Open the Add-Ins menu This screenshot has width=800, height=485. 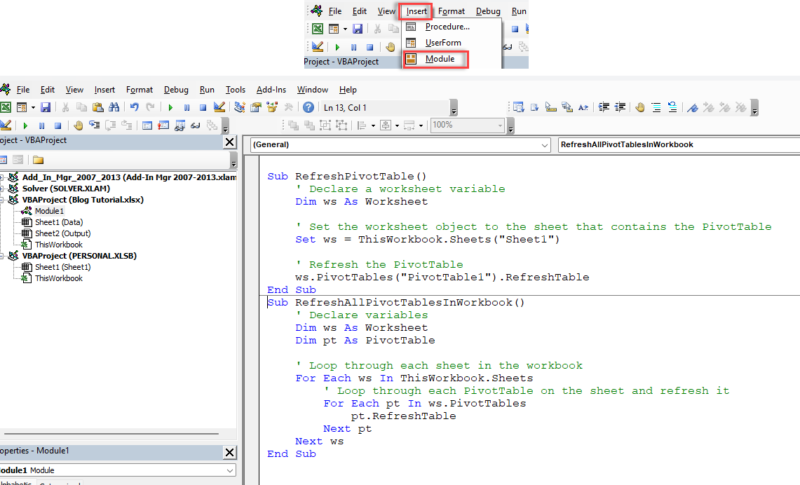click(271, 89)
